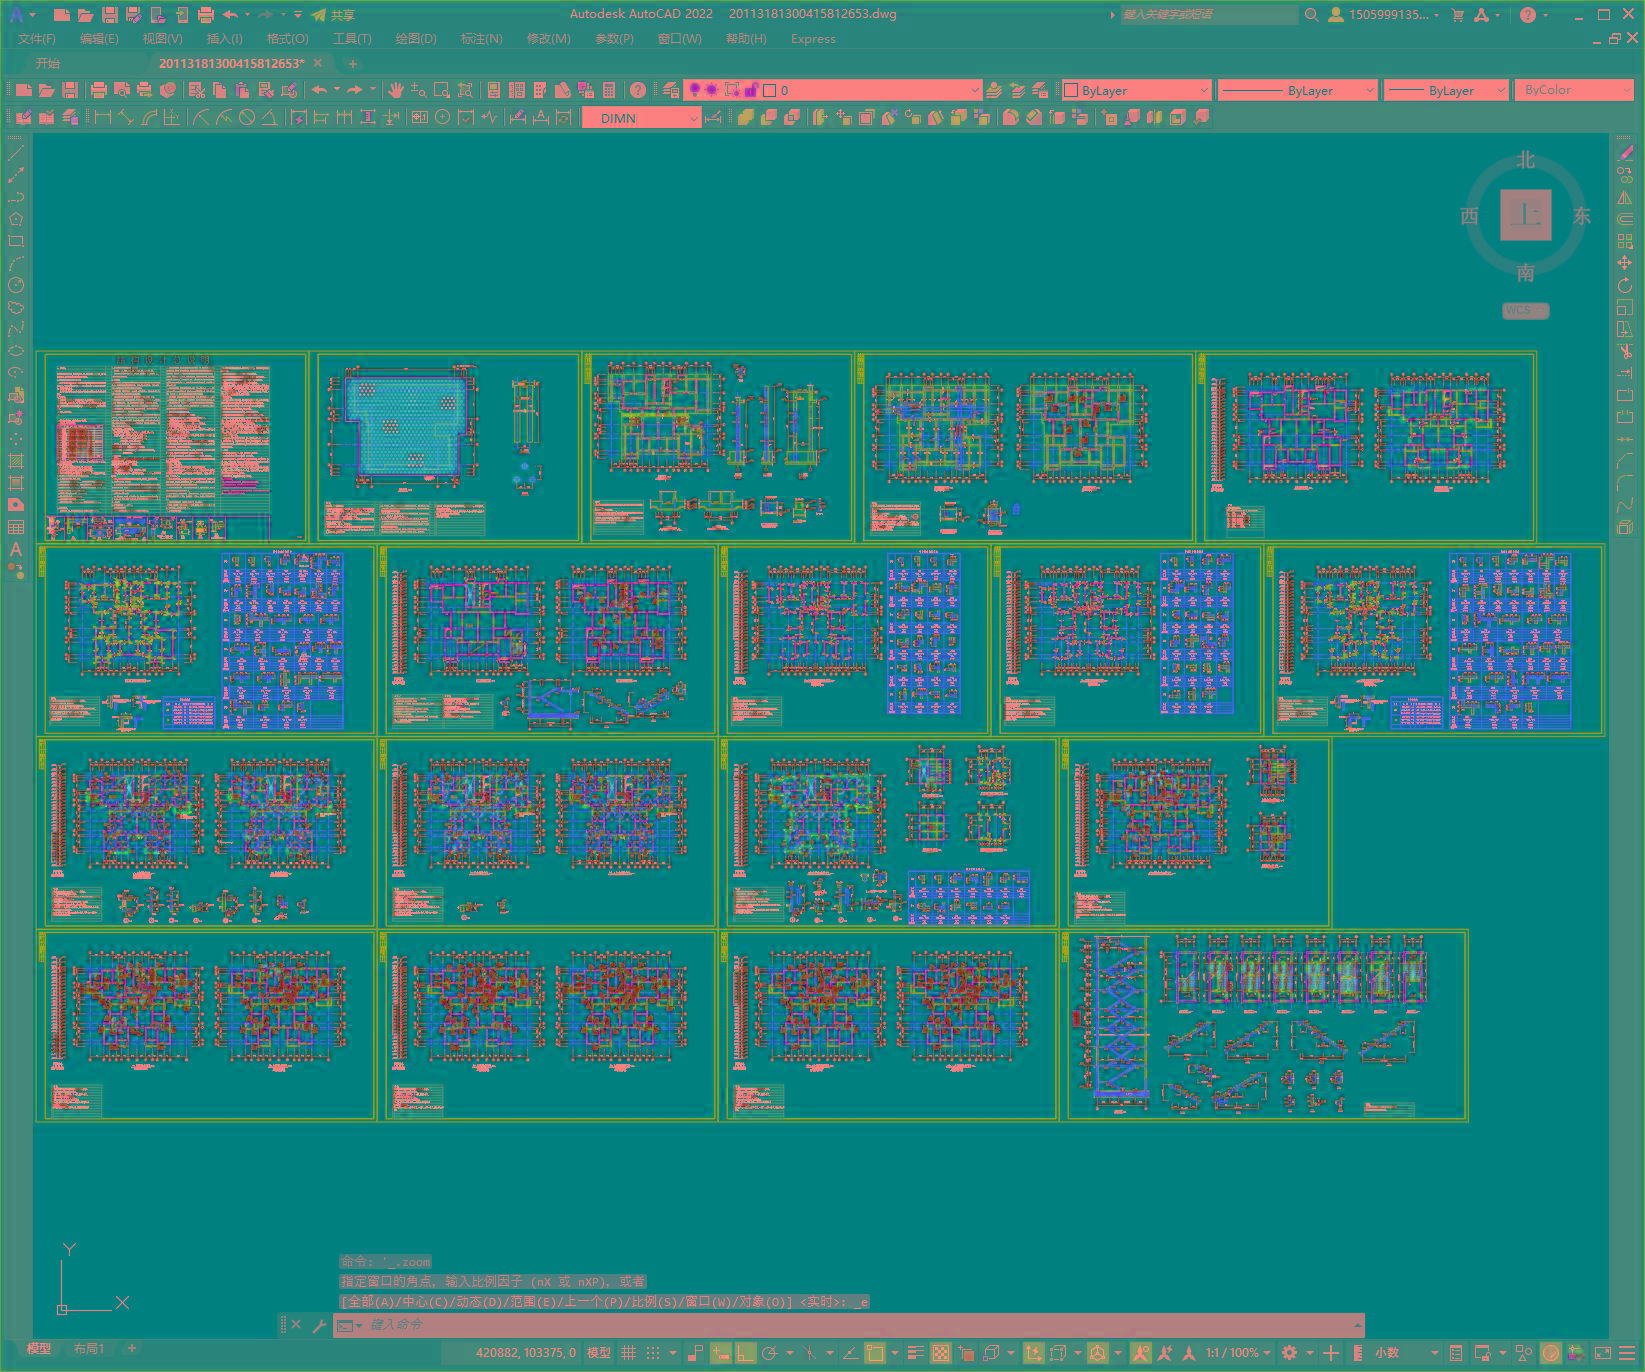Select the Polygon tool in the draw toolbar

pyautogui.click(x=16, y=219)
